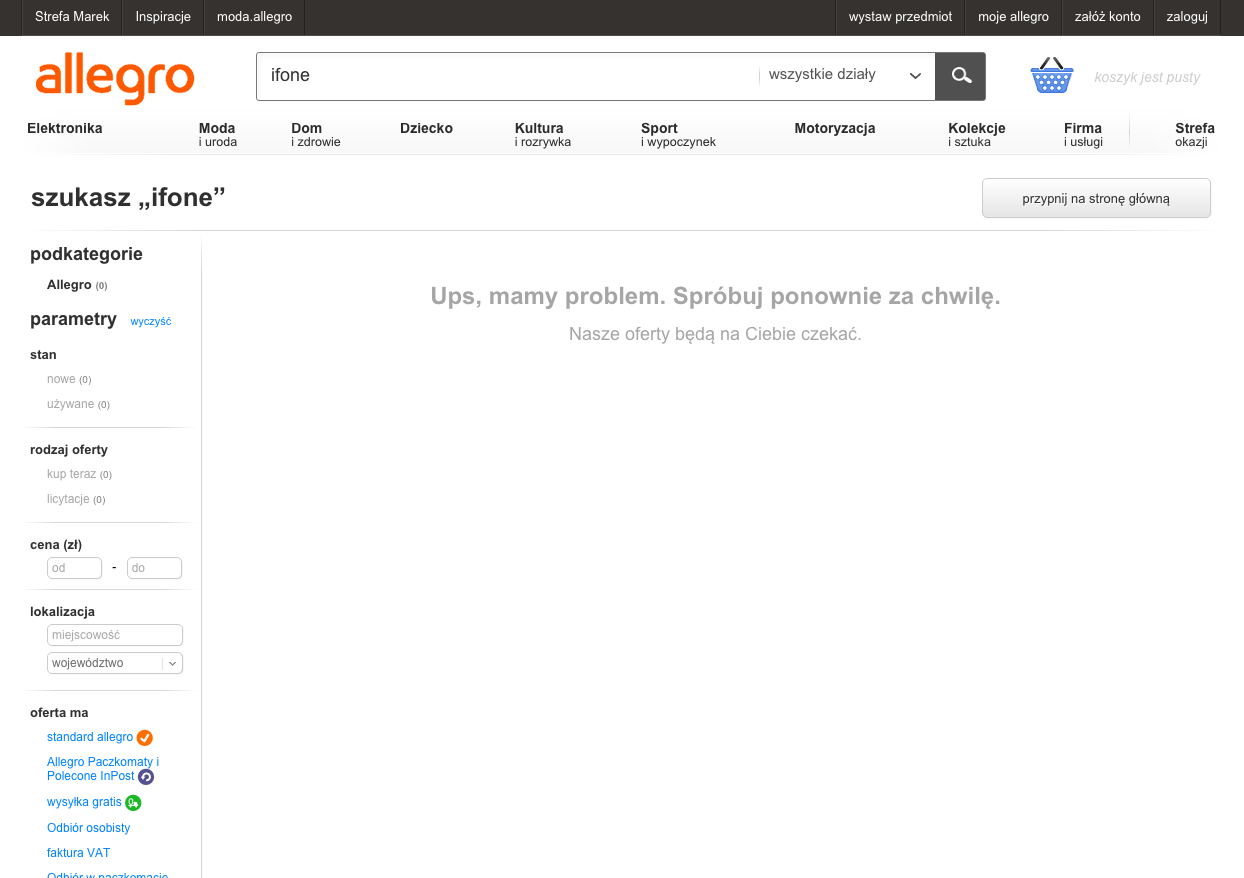The image size is (1244, 878).
Task: Click the orange standard allegro checkmark badge
Action: pos(145,738)
